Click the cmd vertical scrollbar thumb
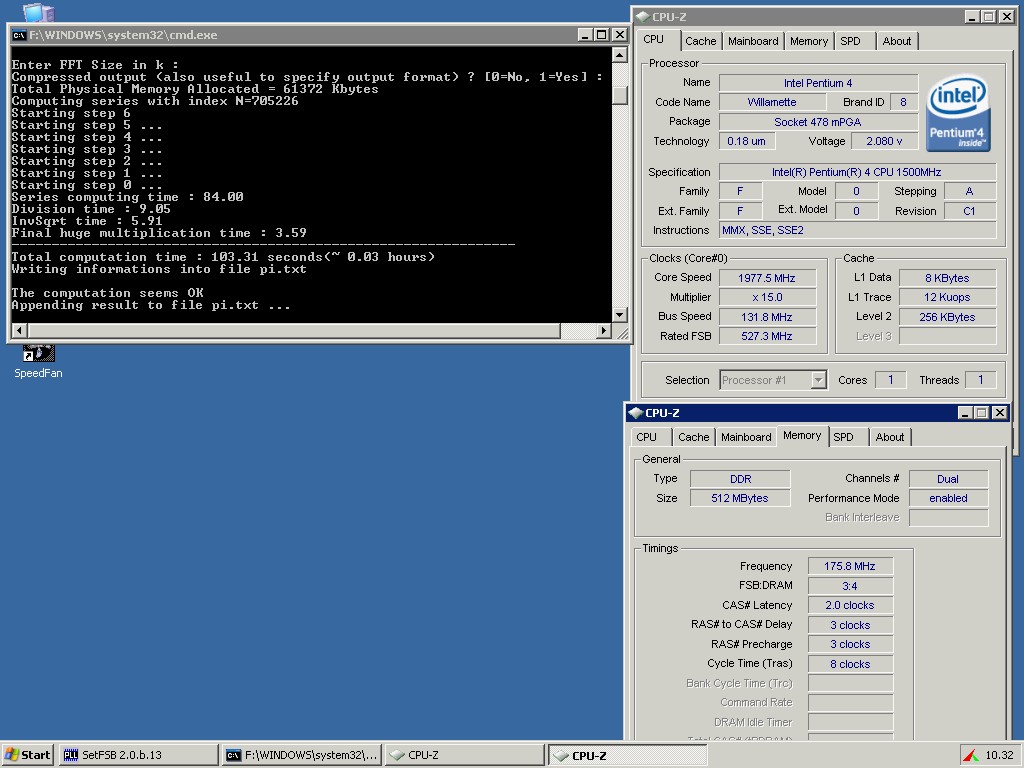Image resolution: width=1024 pixels, height=768 pixels. tap(620, 96)
